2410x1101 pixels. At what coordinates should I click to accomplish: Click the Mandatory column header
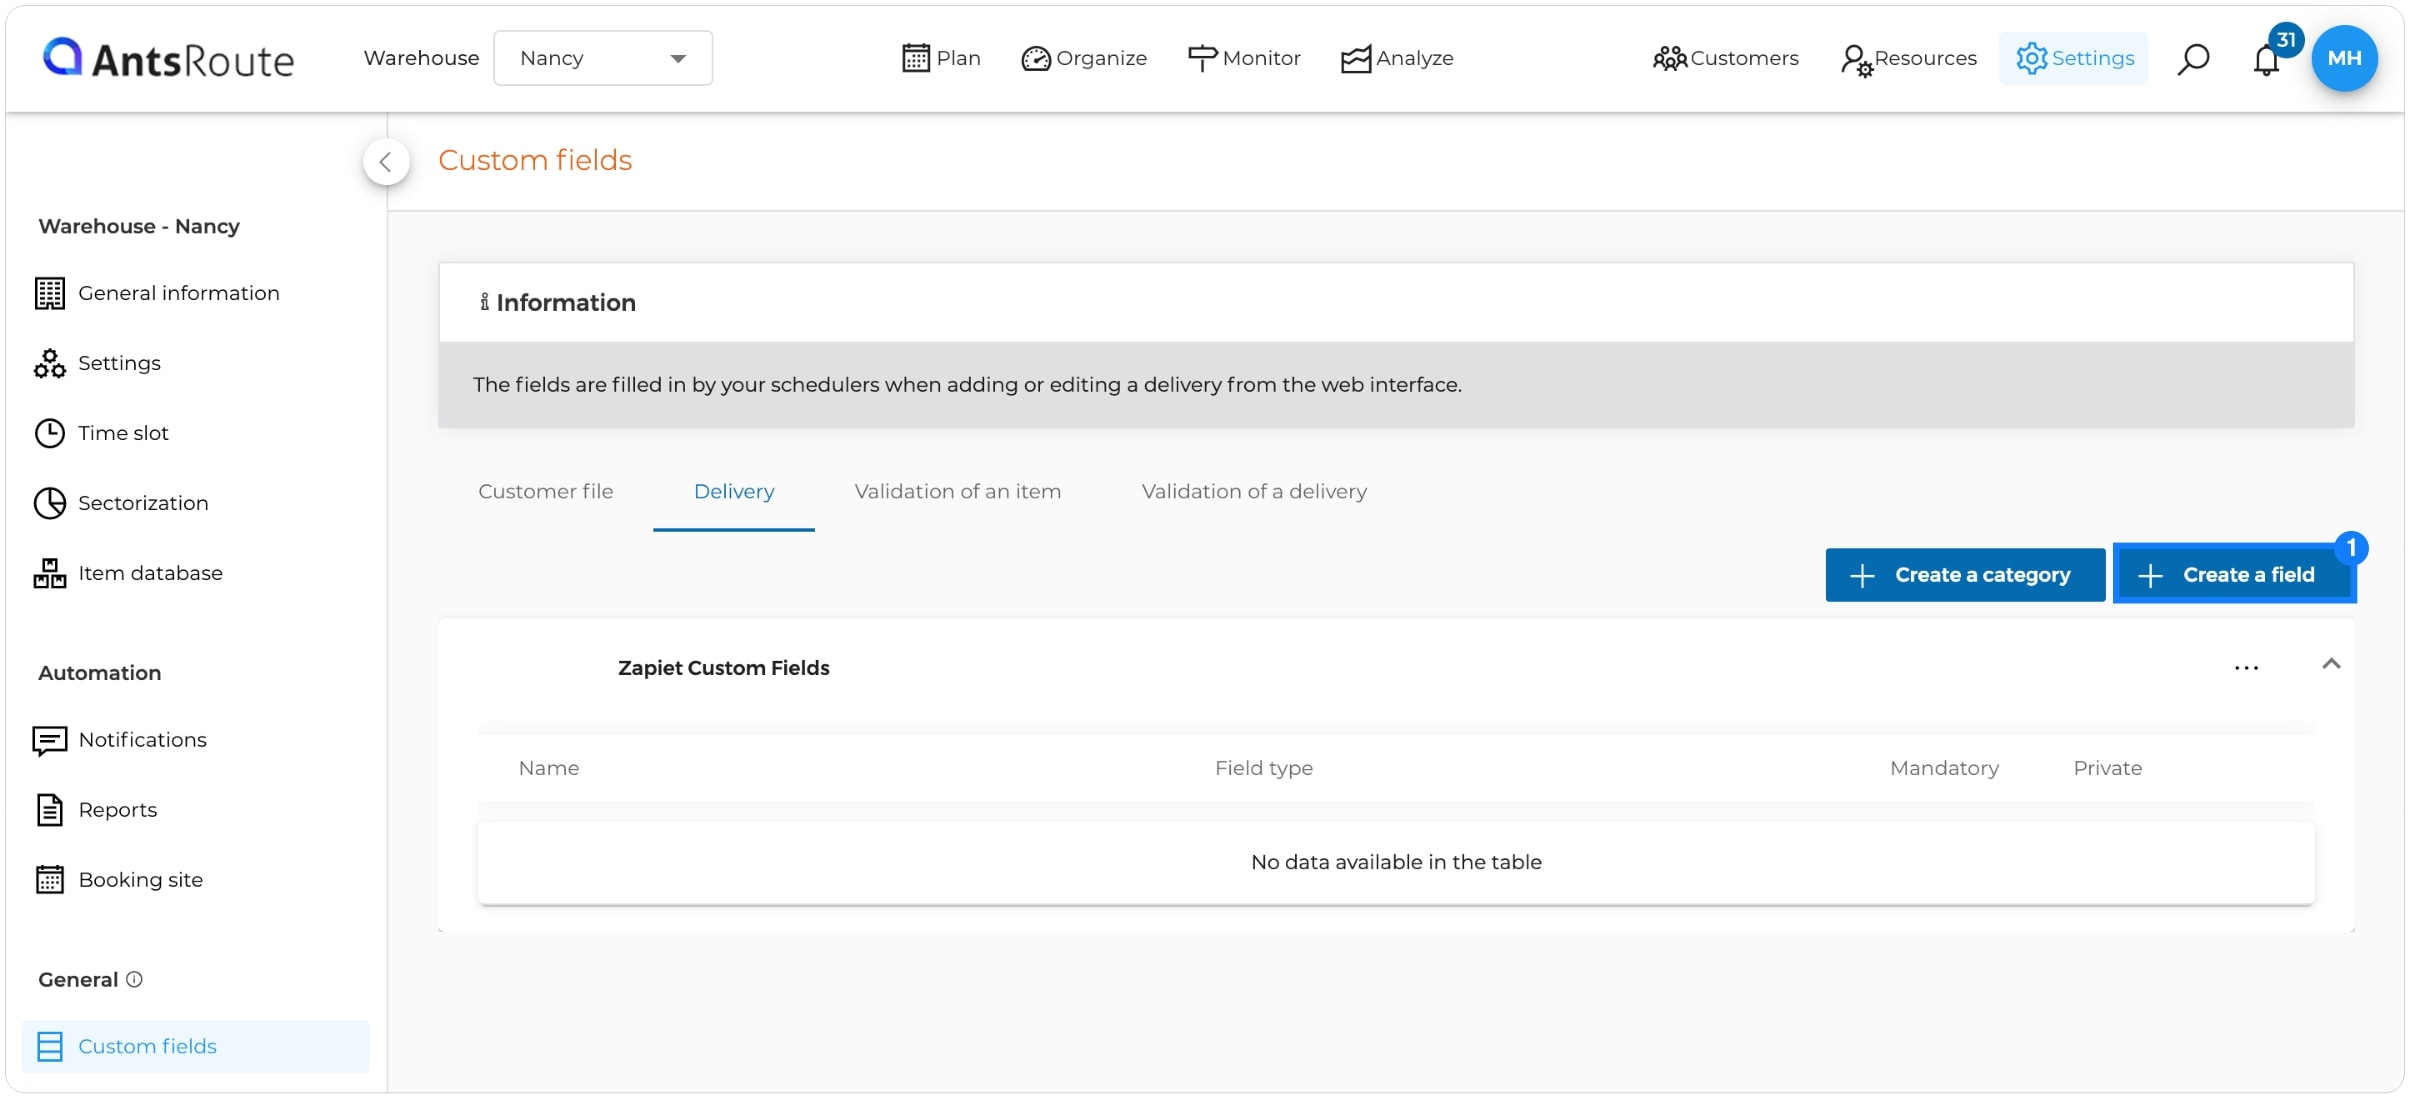click(1944, 768)
